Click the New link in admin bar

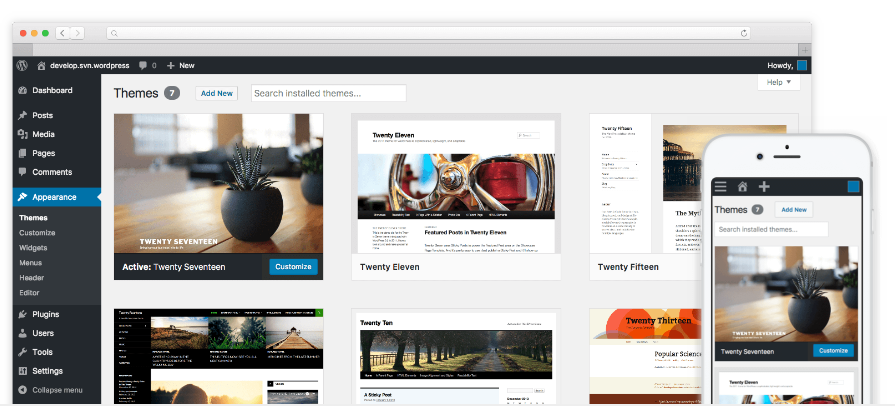187,66
